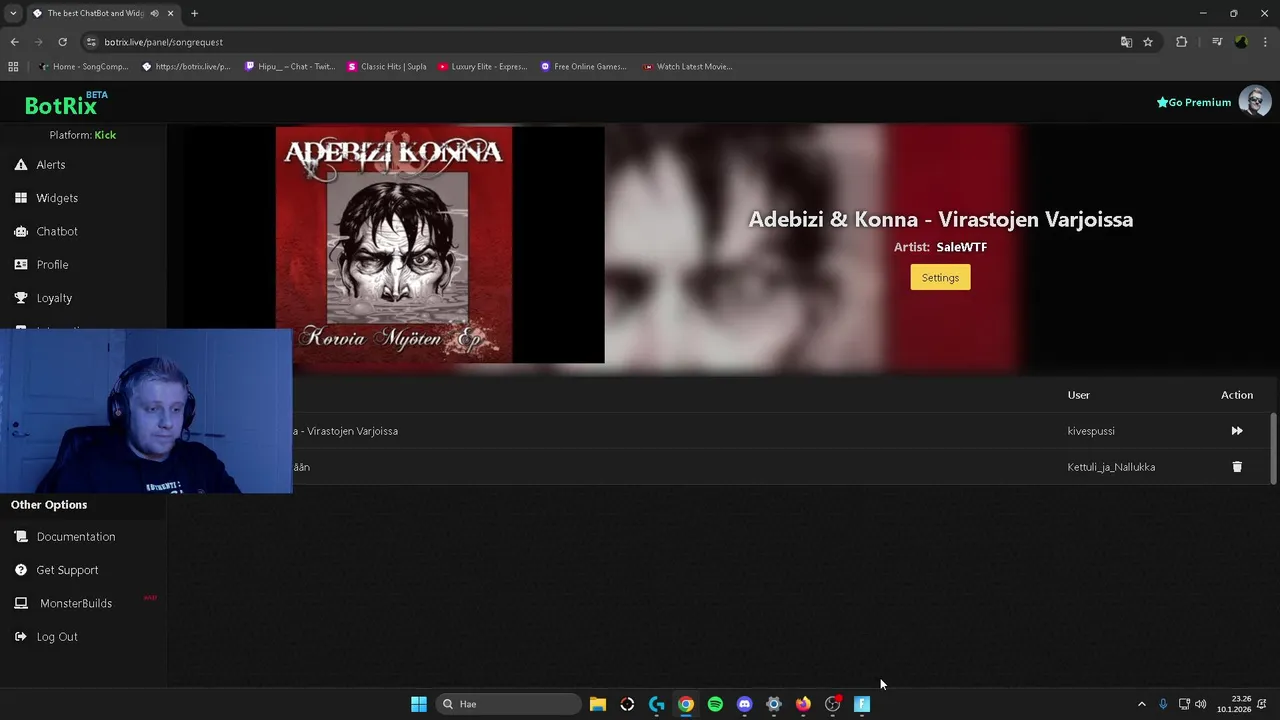Viewport: 1280px width, 720px height.
Task: Open the Luxury Elite YouTube bookmark
Action: [482, 67]
